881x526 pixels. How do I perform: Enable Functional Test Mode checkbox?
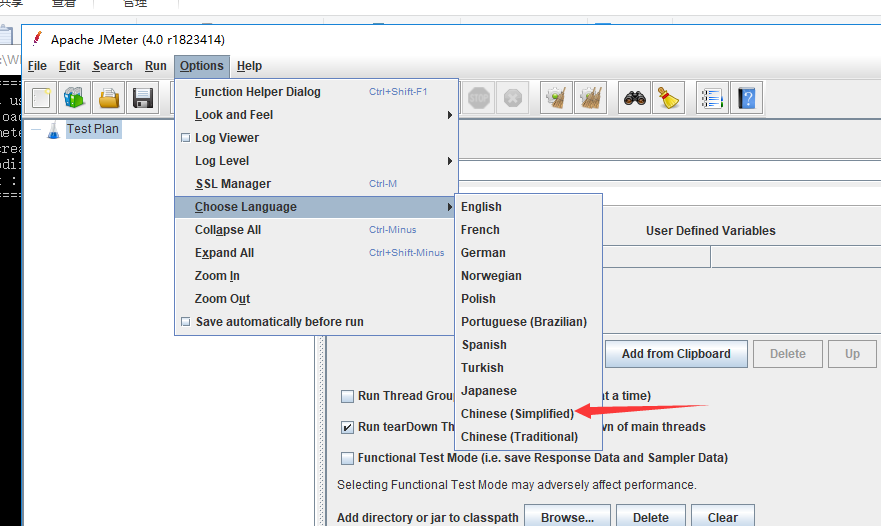(x=347, y=458)
